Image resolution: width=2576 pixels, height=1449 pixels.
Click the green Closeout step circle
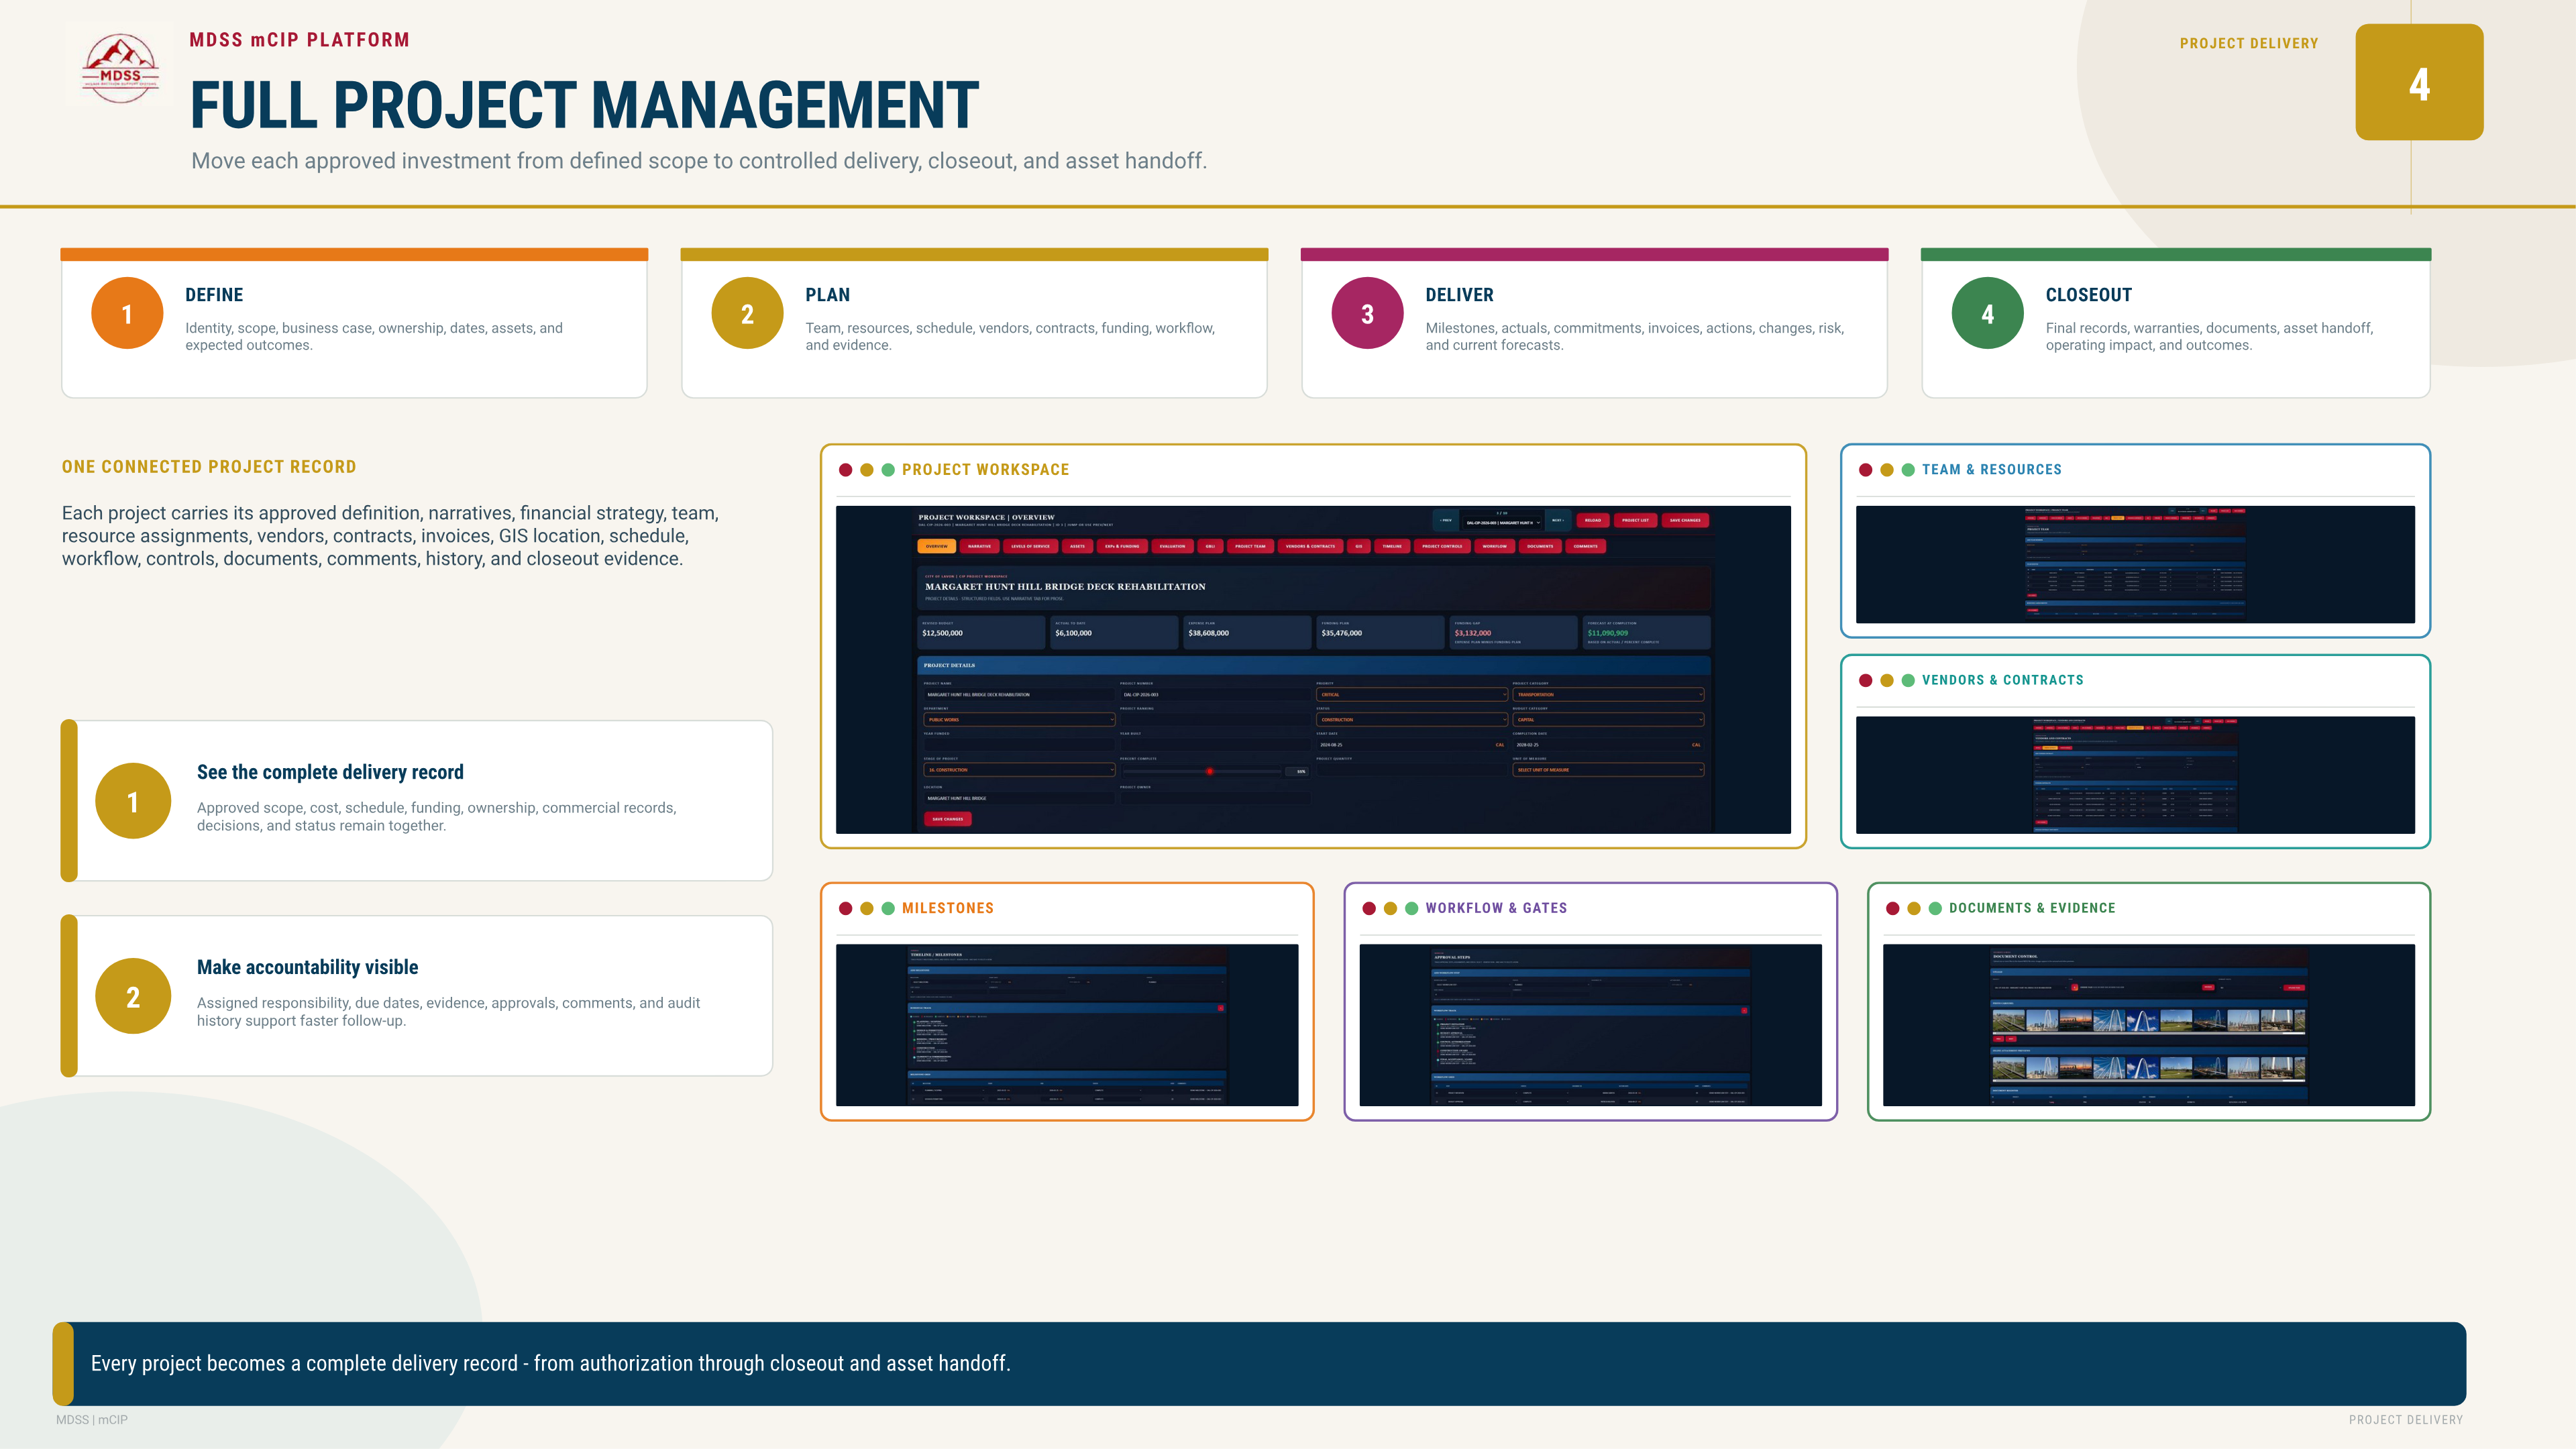click(1987, 313)
